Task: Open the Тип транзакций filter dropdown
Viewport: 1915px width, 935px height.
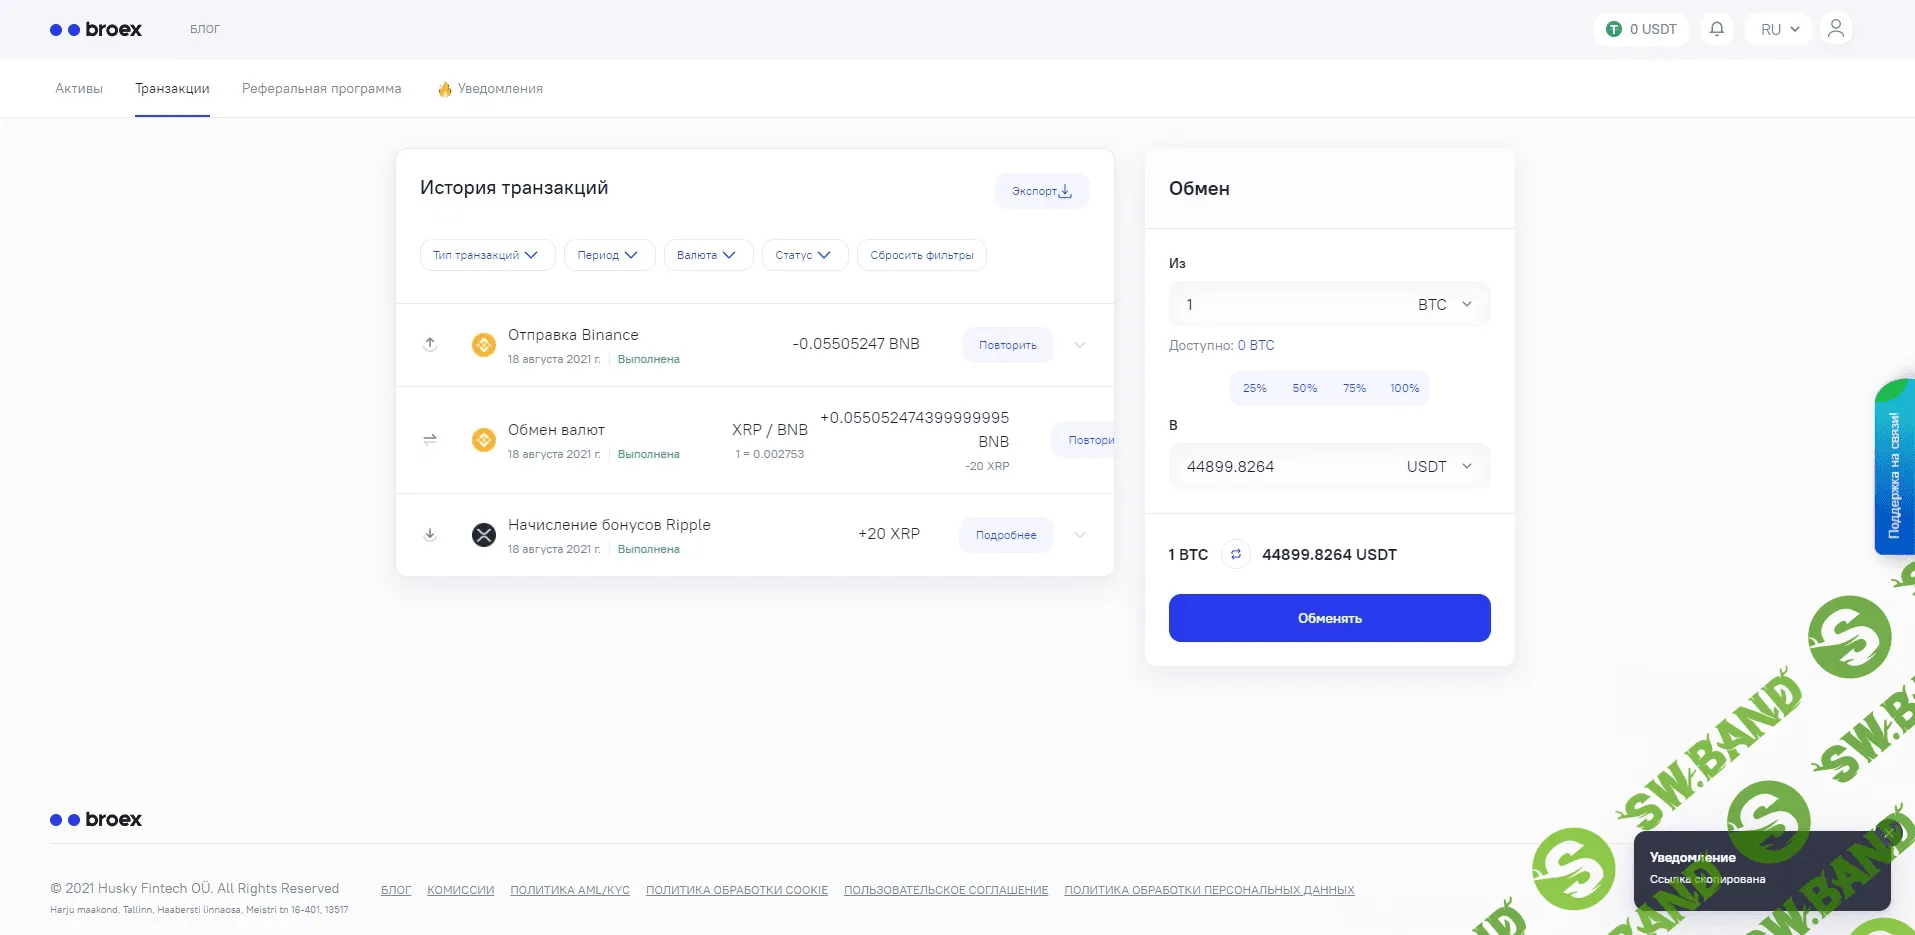Action: tap(486, 255)
